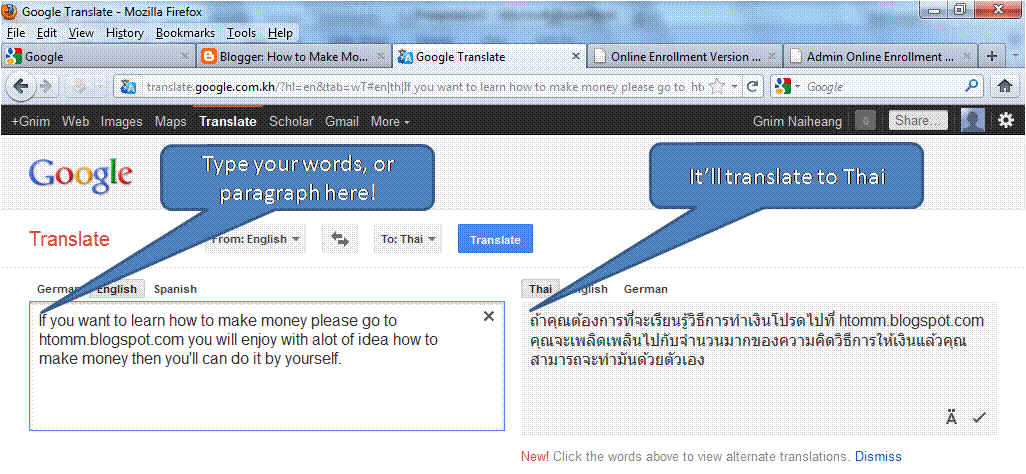Image resolution: width=1026 pixels, height=474 pixels.
Task: Clear source text with X icon
Action: pos(488,316)
